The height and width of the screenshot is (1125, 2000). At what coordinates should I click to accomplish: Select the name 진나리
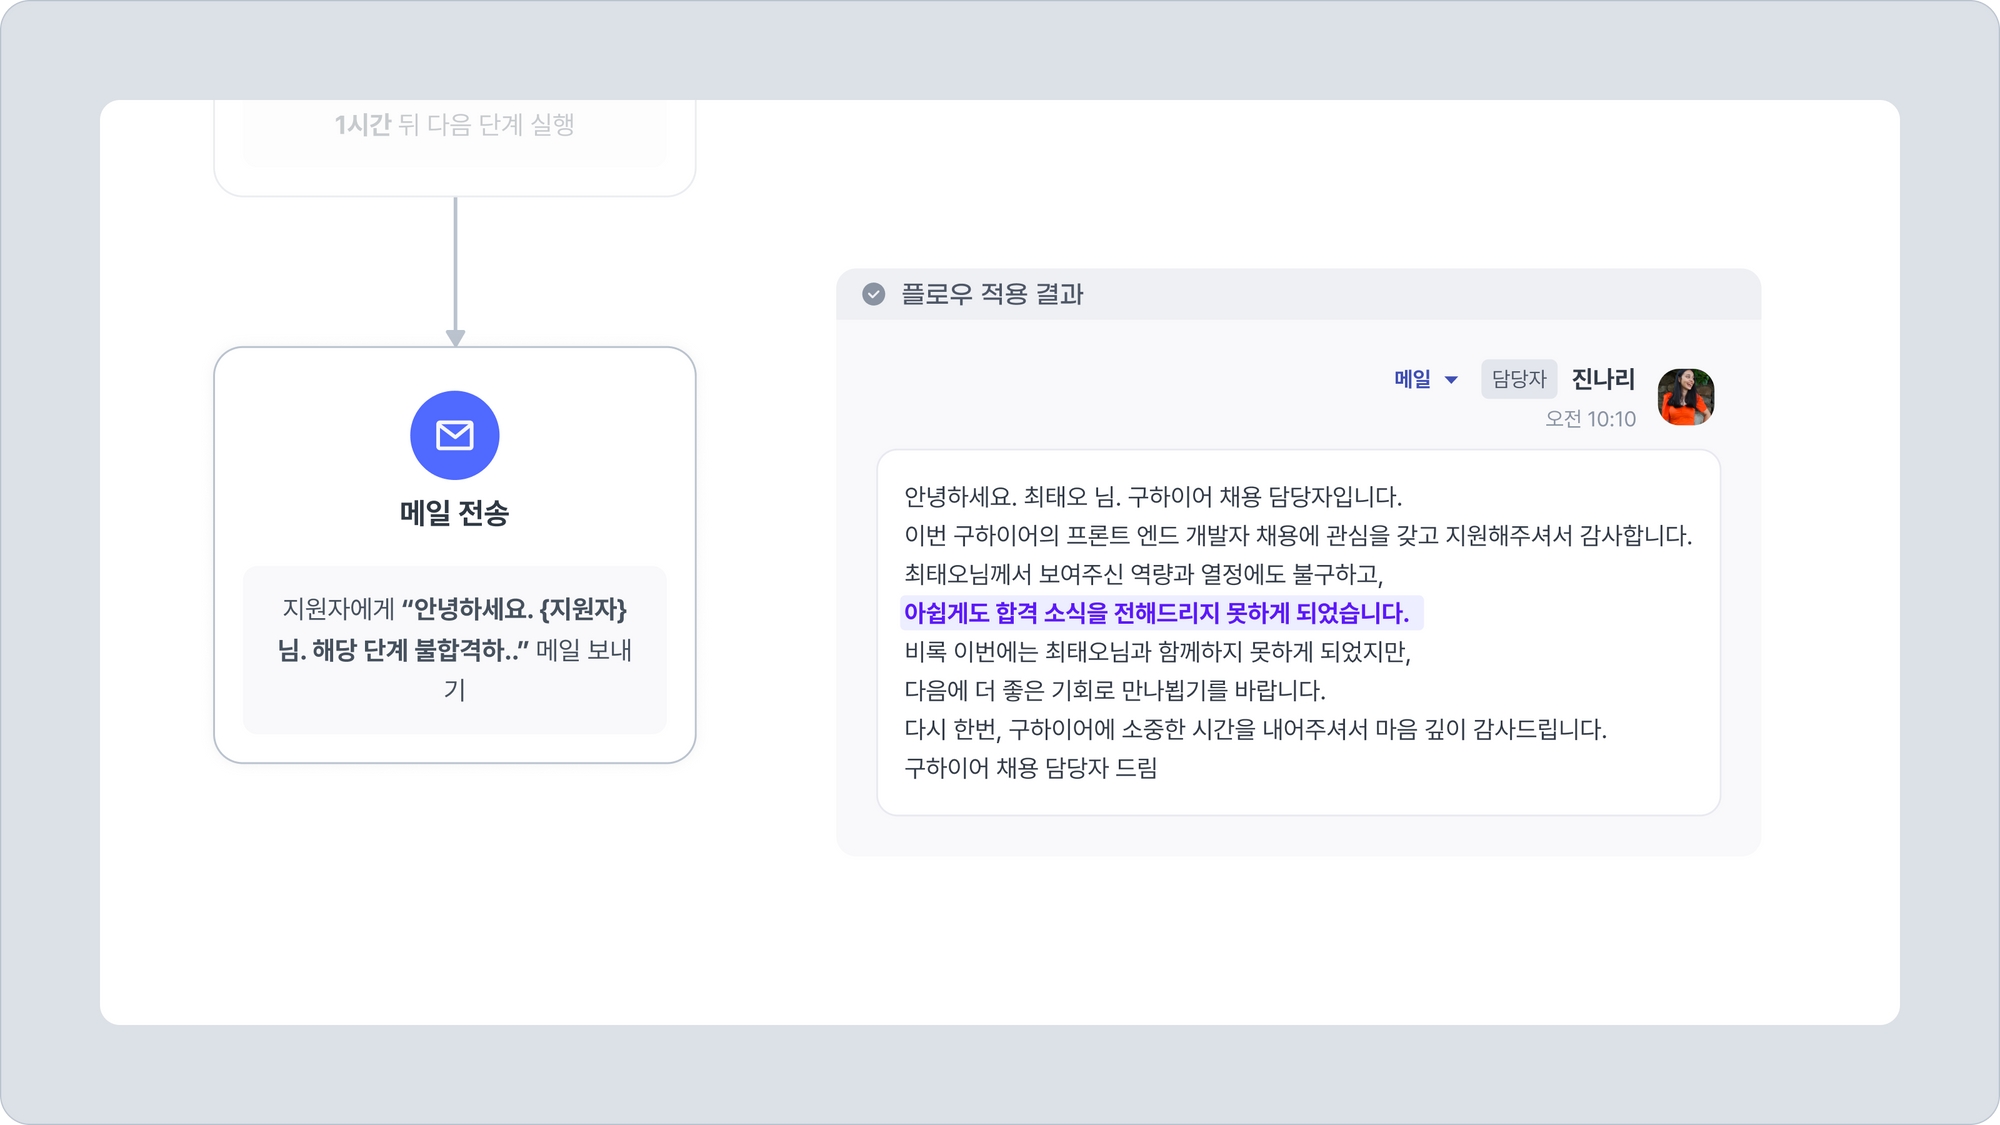click(1602, 379)
